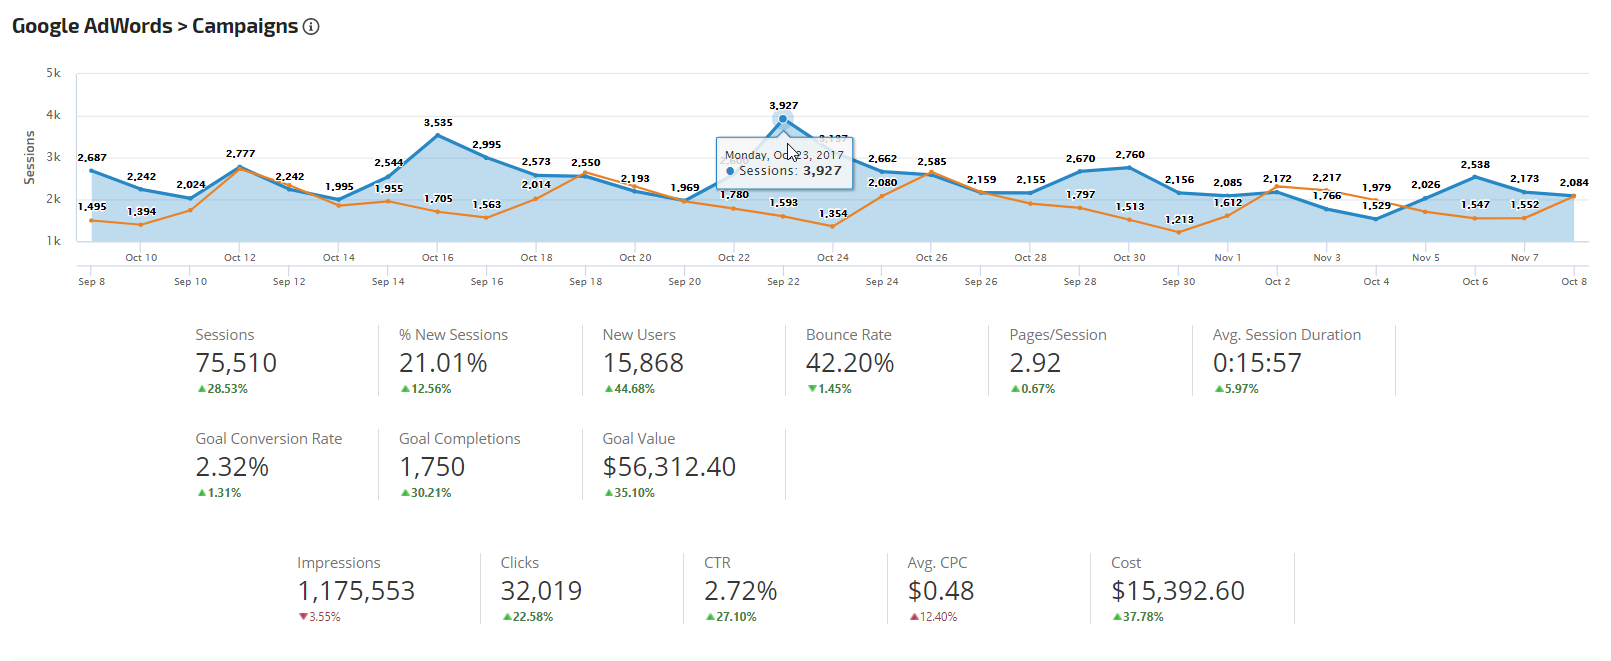Select the 3,535 peak data label
The image size is (1611, 661).
(x=438, y=123)
